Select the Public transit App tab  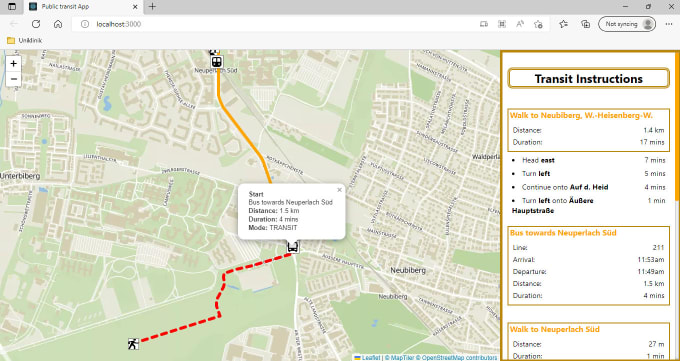[x=83, y=7]
